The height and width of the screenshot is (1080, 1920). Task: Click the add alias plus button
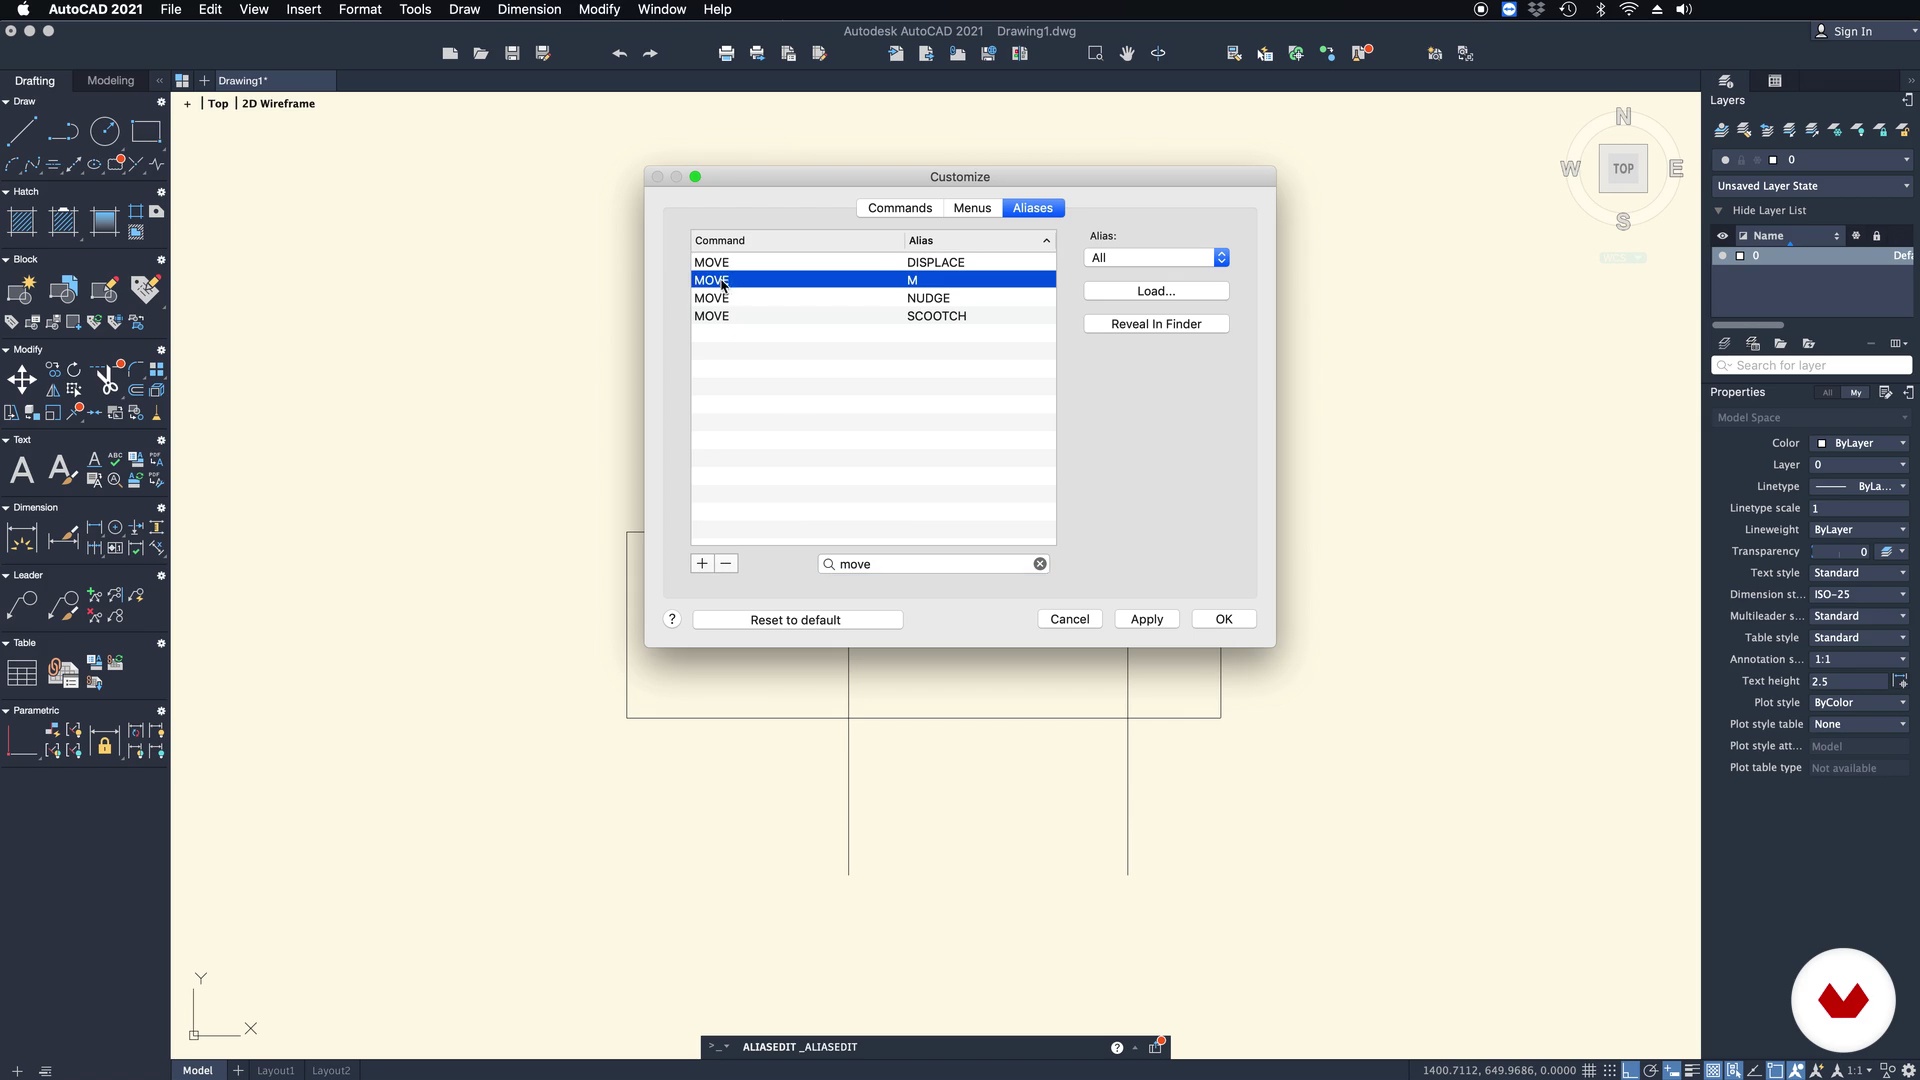[x=702, y=564]
